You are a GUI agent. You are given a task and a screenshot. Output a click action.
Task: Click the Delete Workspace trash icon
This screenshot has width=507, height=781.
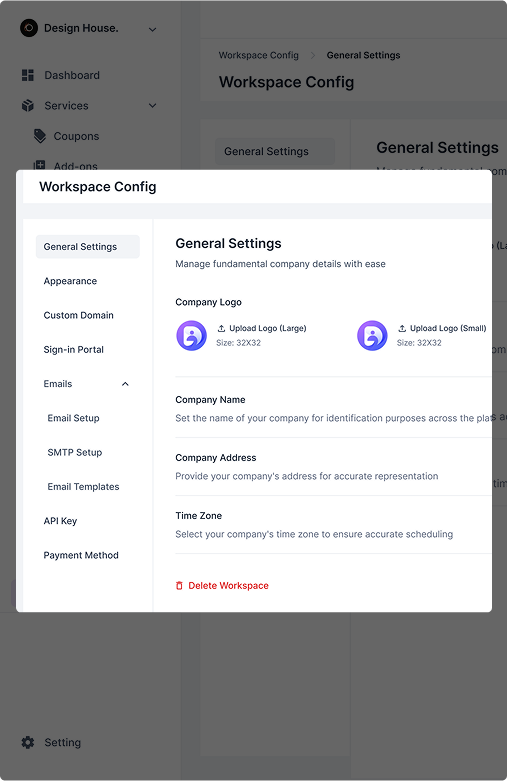pos(179,586)
